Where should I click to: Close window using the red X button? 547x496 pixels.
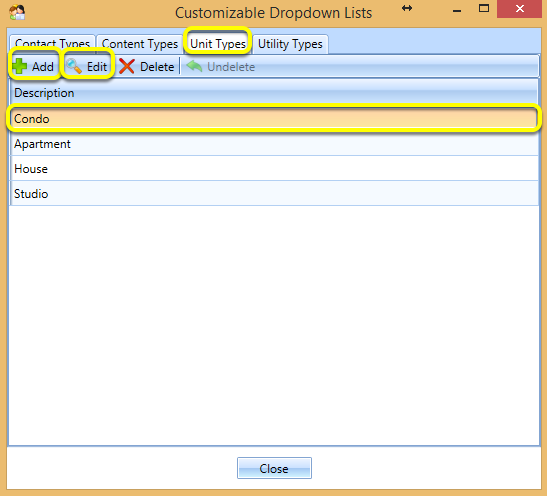[519, 9]
